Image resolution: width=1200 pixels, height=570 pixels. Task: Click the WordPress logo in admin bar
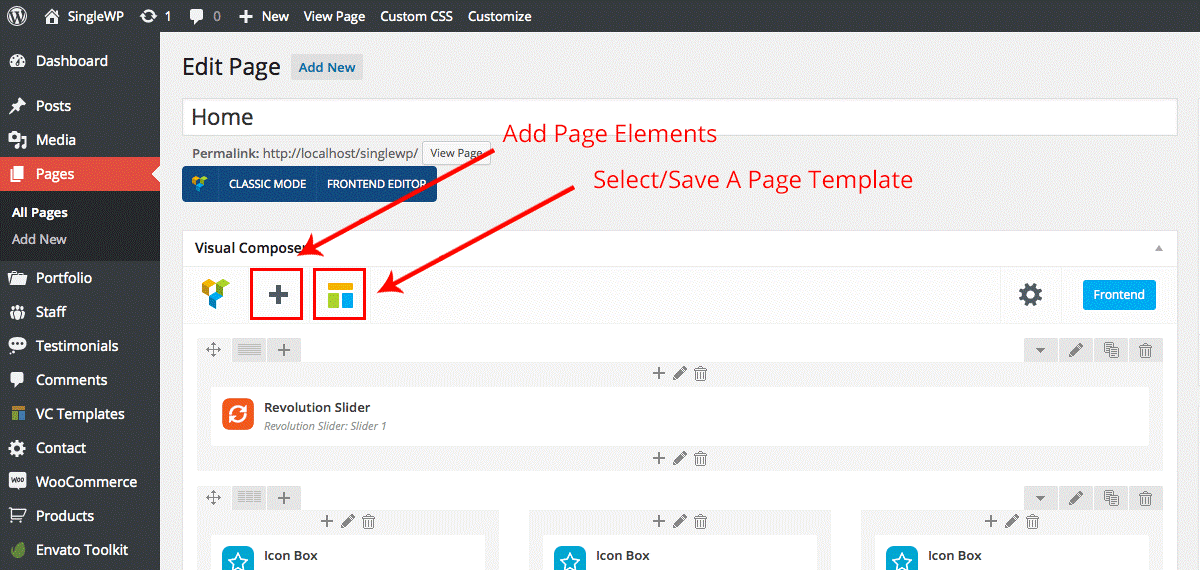point(17,16)
